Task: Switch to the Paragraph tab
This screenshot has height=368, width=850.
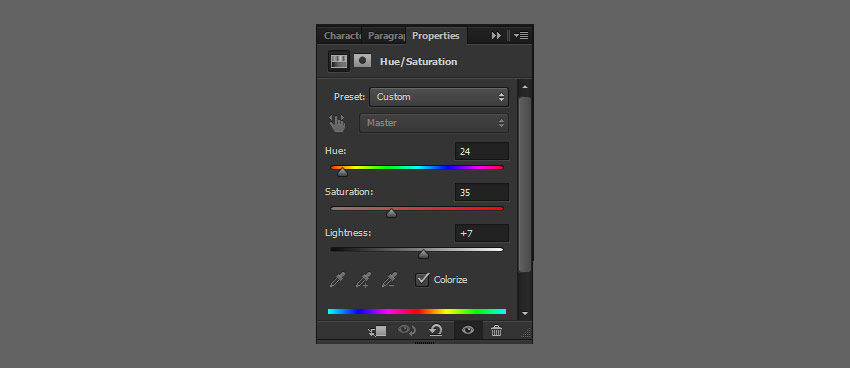Action: pos(385,36)
